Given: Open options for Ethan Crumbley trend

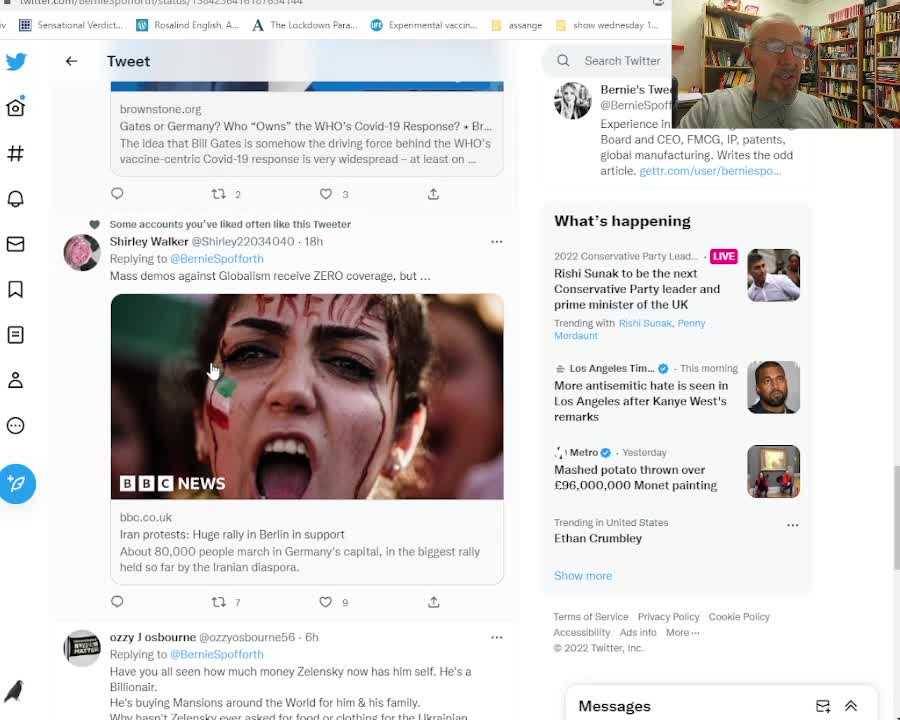Looking at the screenshot, I should coord(793,525).
